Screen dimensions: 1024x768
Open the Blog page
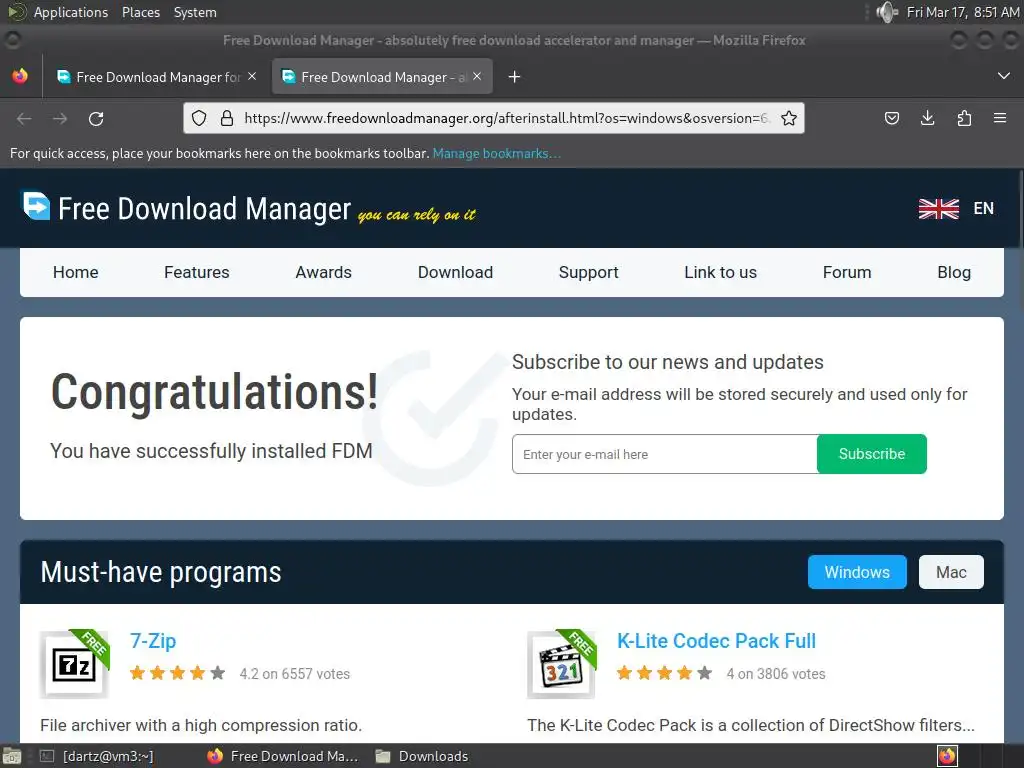pyautogui.click(x=954, y=272)
